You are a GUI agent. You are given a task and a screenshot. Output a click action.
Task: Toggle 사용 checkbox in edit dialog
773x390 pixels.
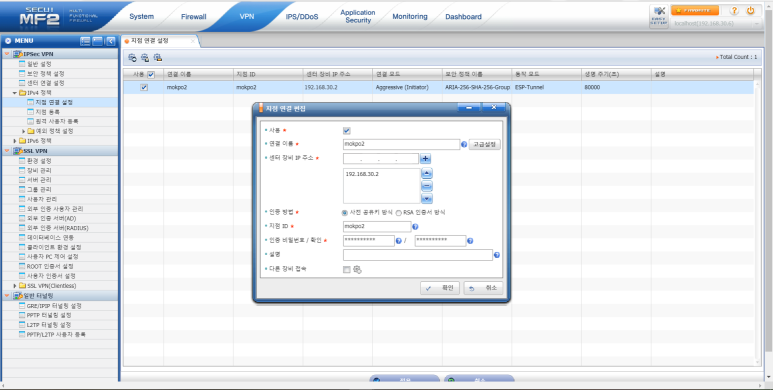347,131
